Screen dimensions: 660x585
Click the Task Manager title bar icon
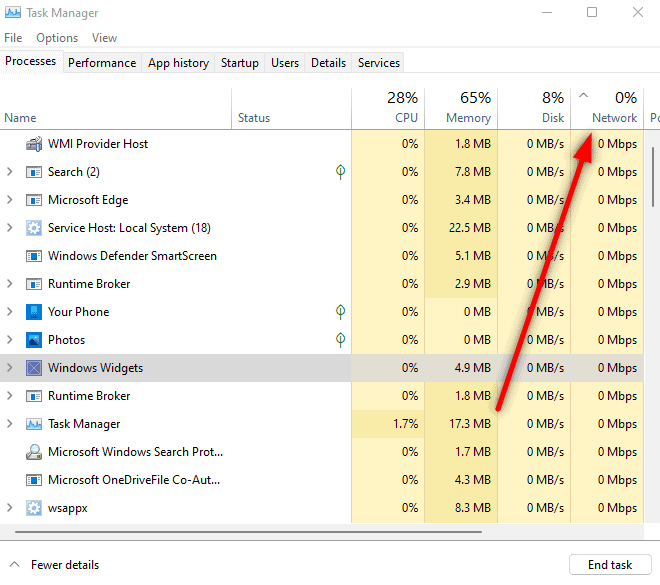[13, 13]
